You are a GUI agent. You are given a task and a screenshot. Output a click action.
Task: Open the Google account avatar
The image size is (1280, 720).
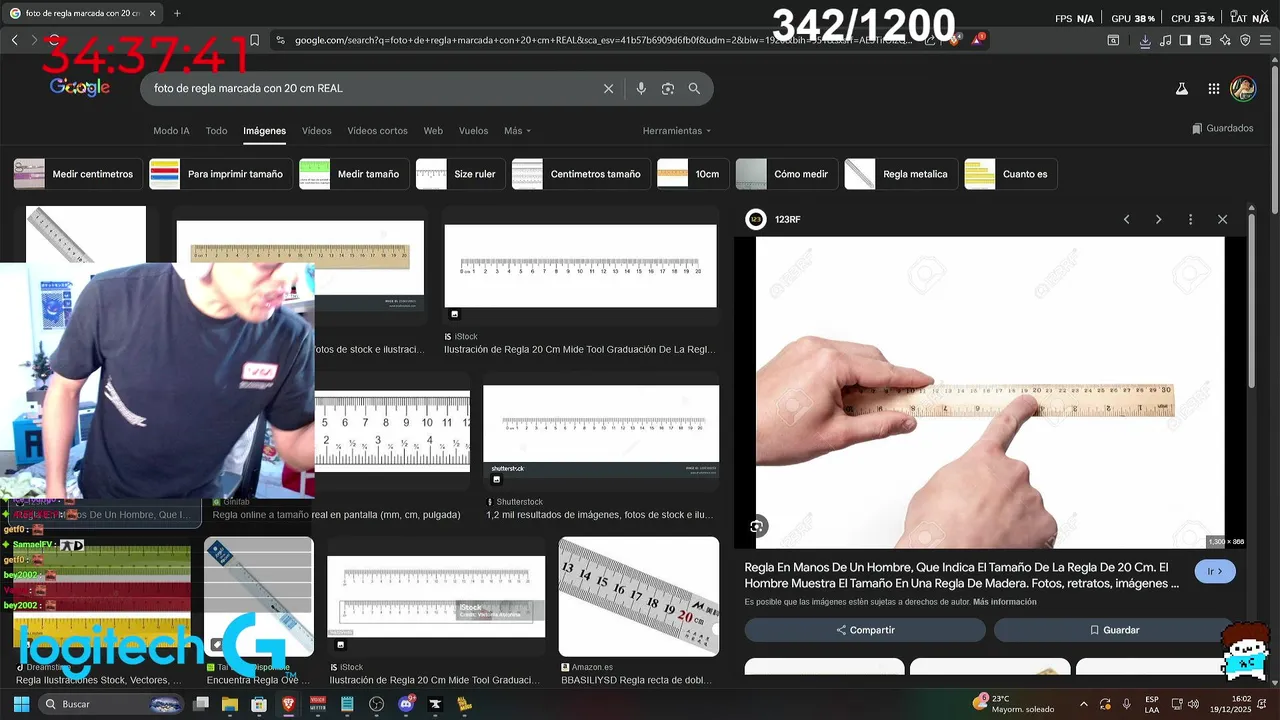(1243, 89)
